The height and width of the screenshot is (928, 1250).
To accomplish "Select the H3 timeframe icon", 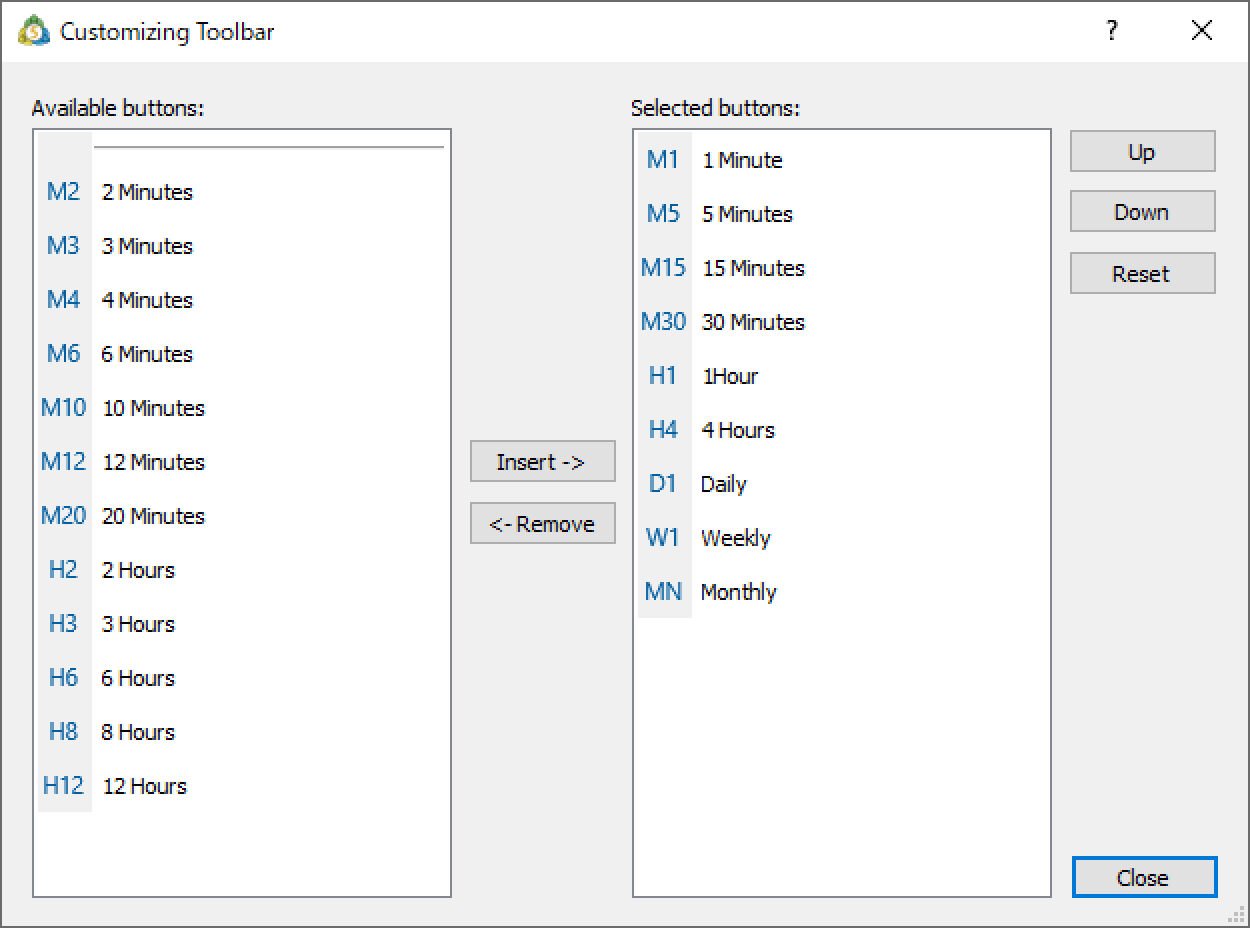I will tap(63, 624).
